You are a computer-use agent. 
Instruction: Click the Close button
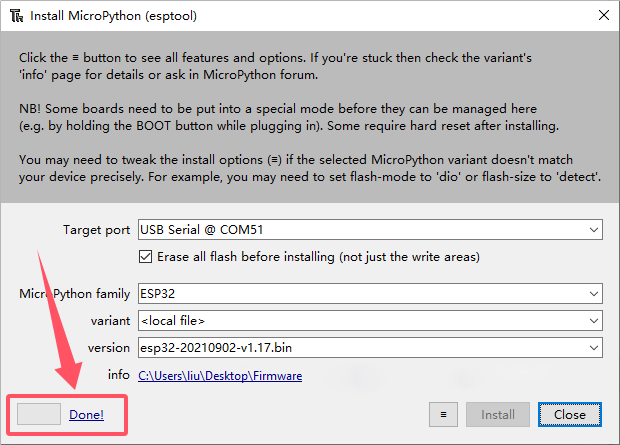[x=570, y=415]
